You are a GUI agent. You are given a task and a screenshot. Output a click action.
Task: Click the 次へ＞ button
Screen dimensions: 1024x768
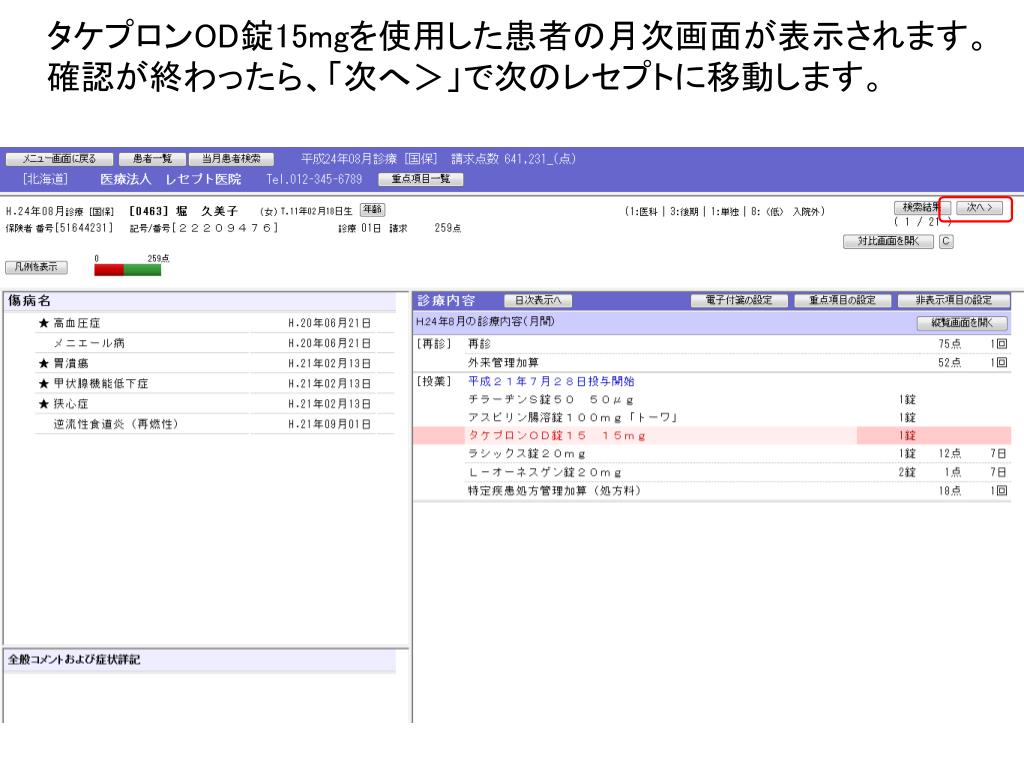pos(979,207)
